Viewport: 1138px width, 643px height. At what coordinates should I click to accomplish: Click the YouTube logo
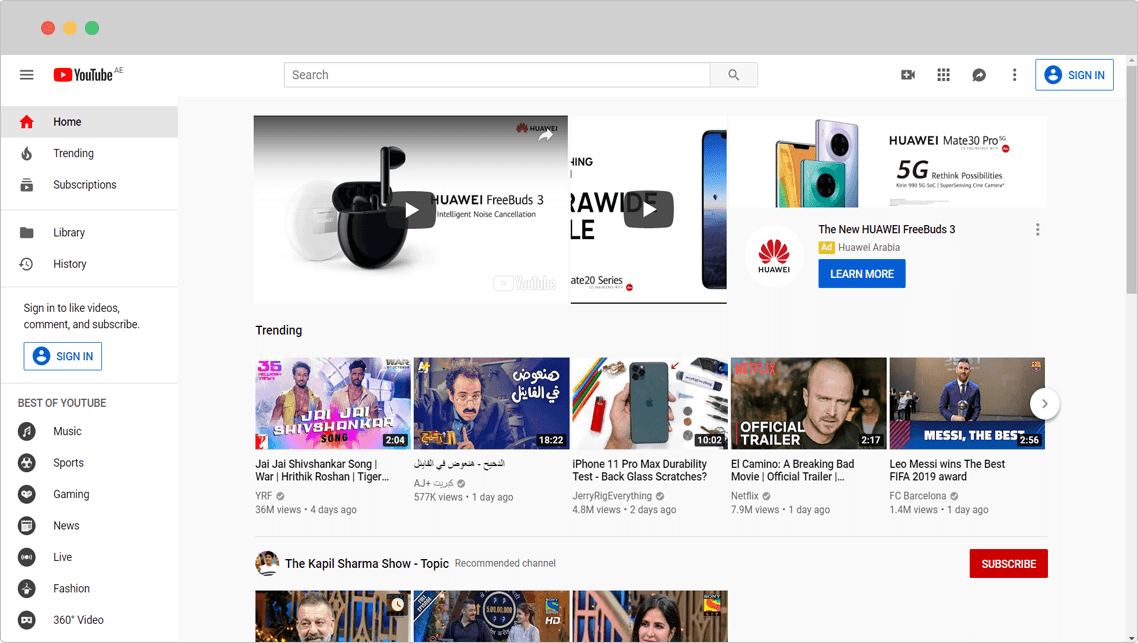pos(83,75)
